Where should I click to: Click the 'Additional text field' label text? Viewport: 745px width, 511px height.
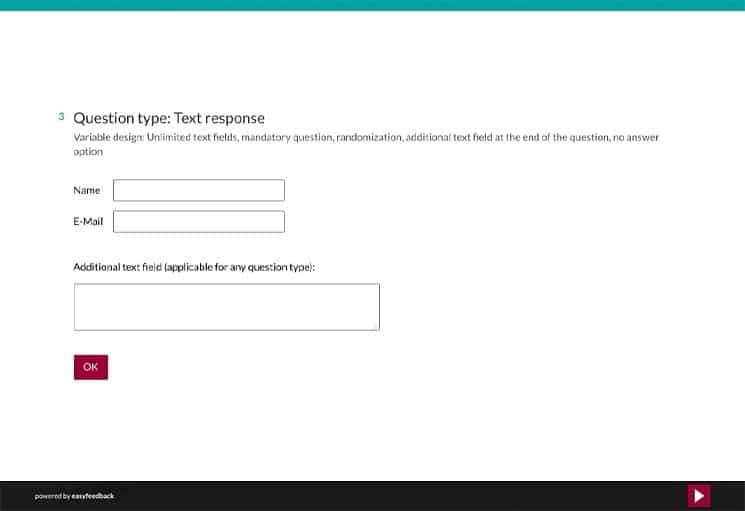(x=194, y=267)
